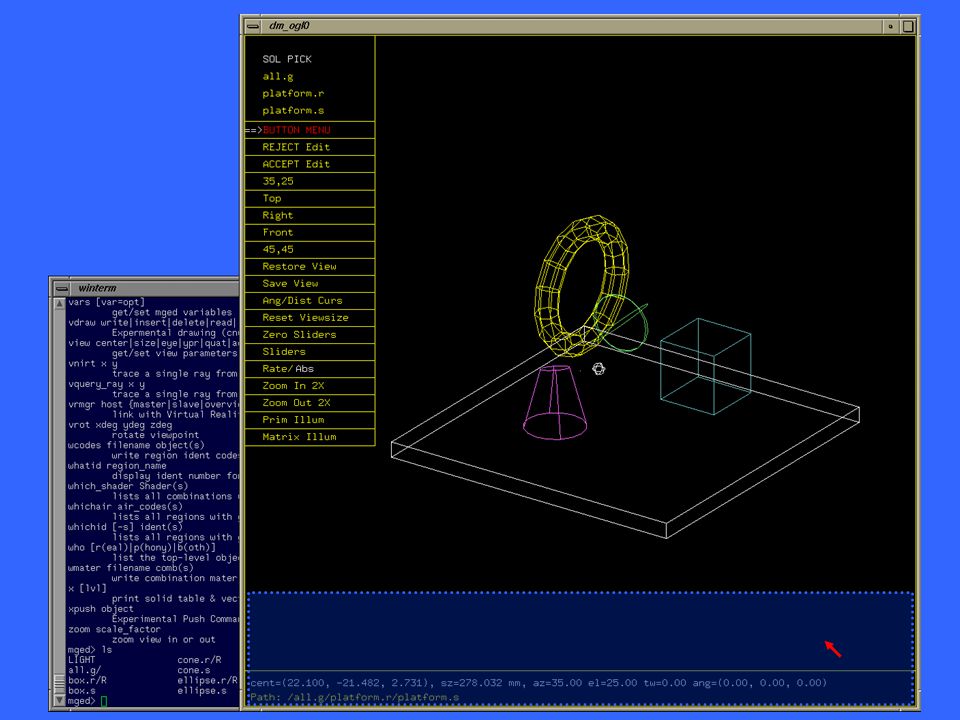Minimize the dm_ogl0 window

(890, 26)
